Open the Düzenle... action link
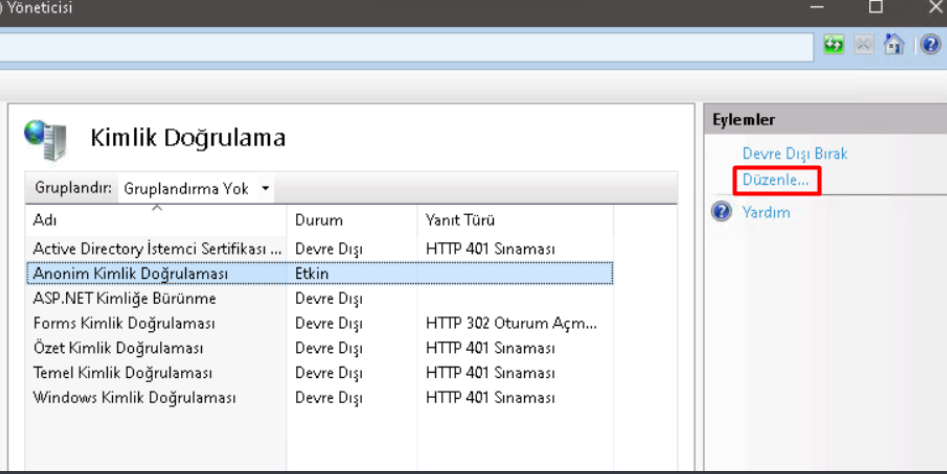This screenshot has height=474, width=947. pos(775,180)
